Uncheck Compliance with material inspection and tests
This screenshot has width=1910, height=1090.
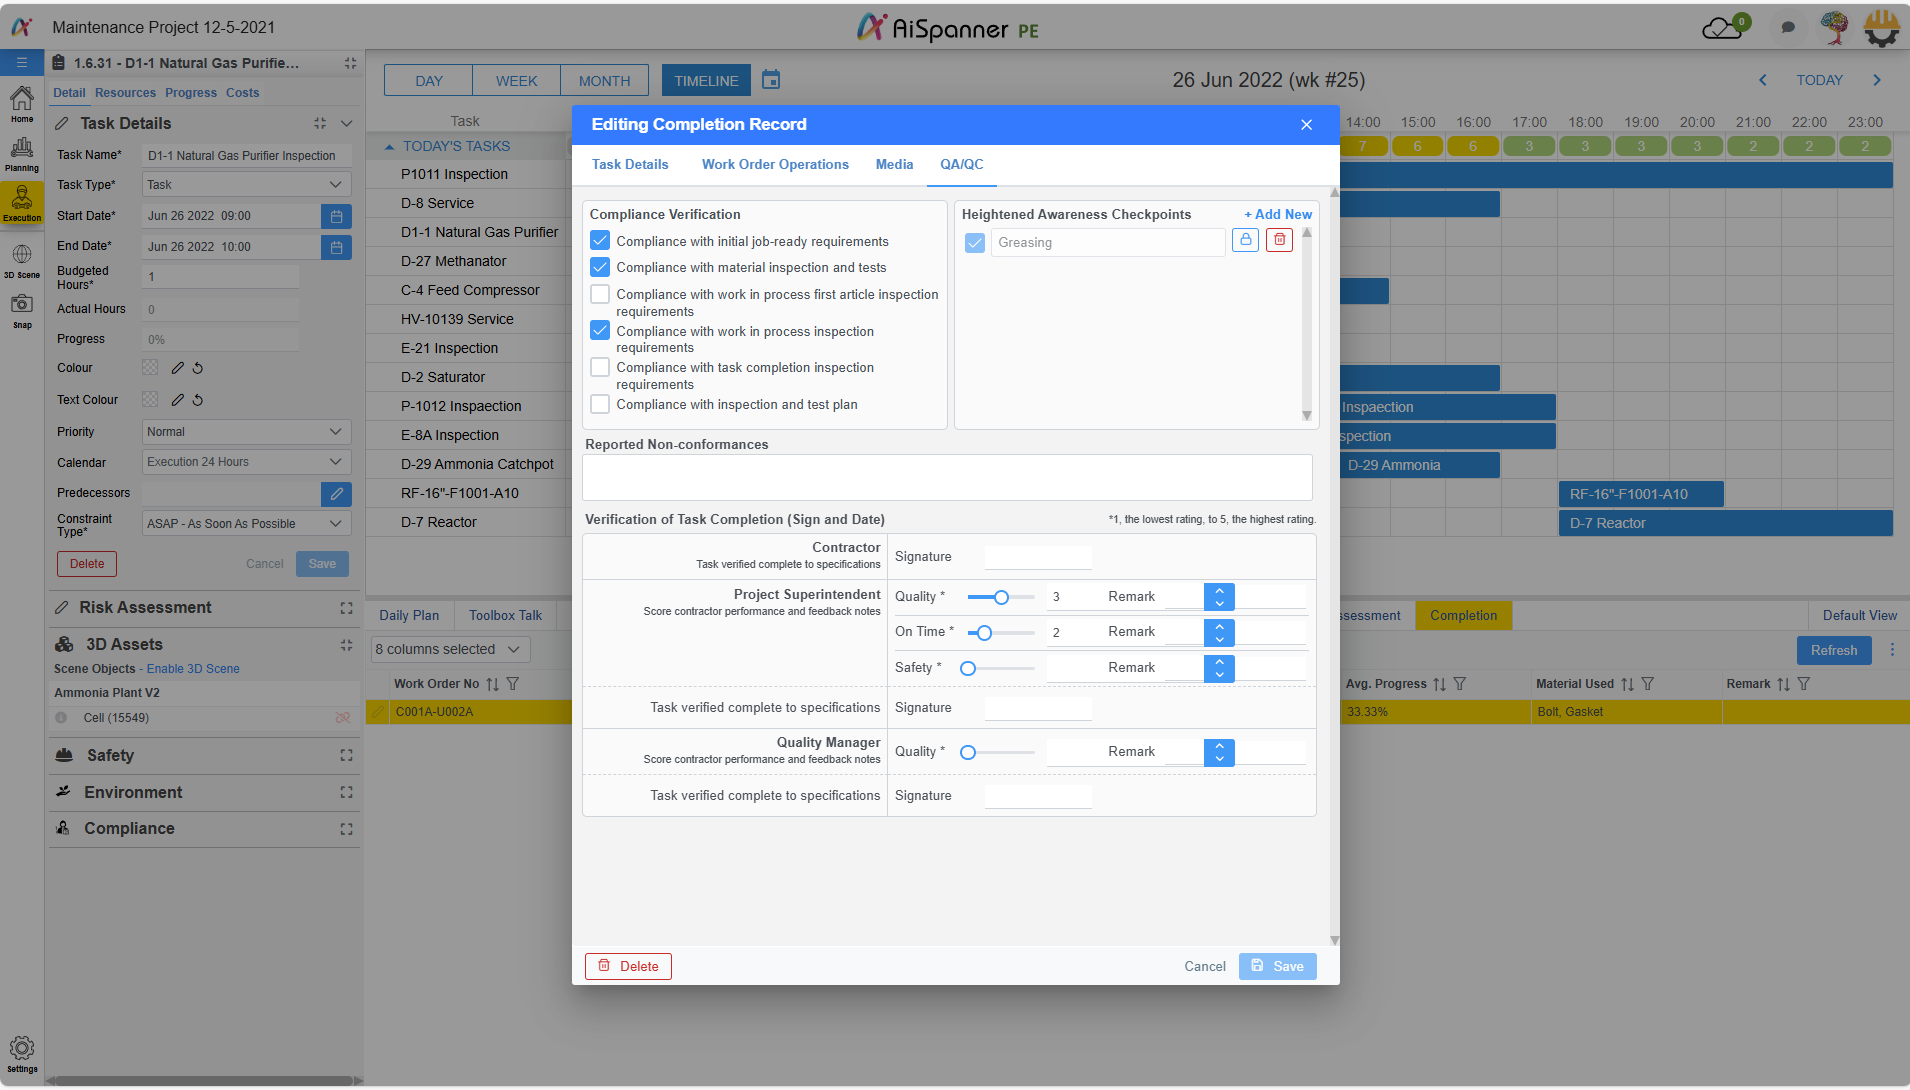point(600,268)
